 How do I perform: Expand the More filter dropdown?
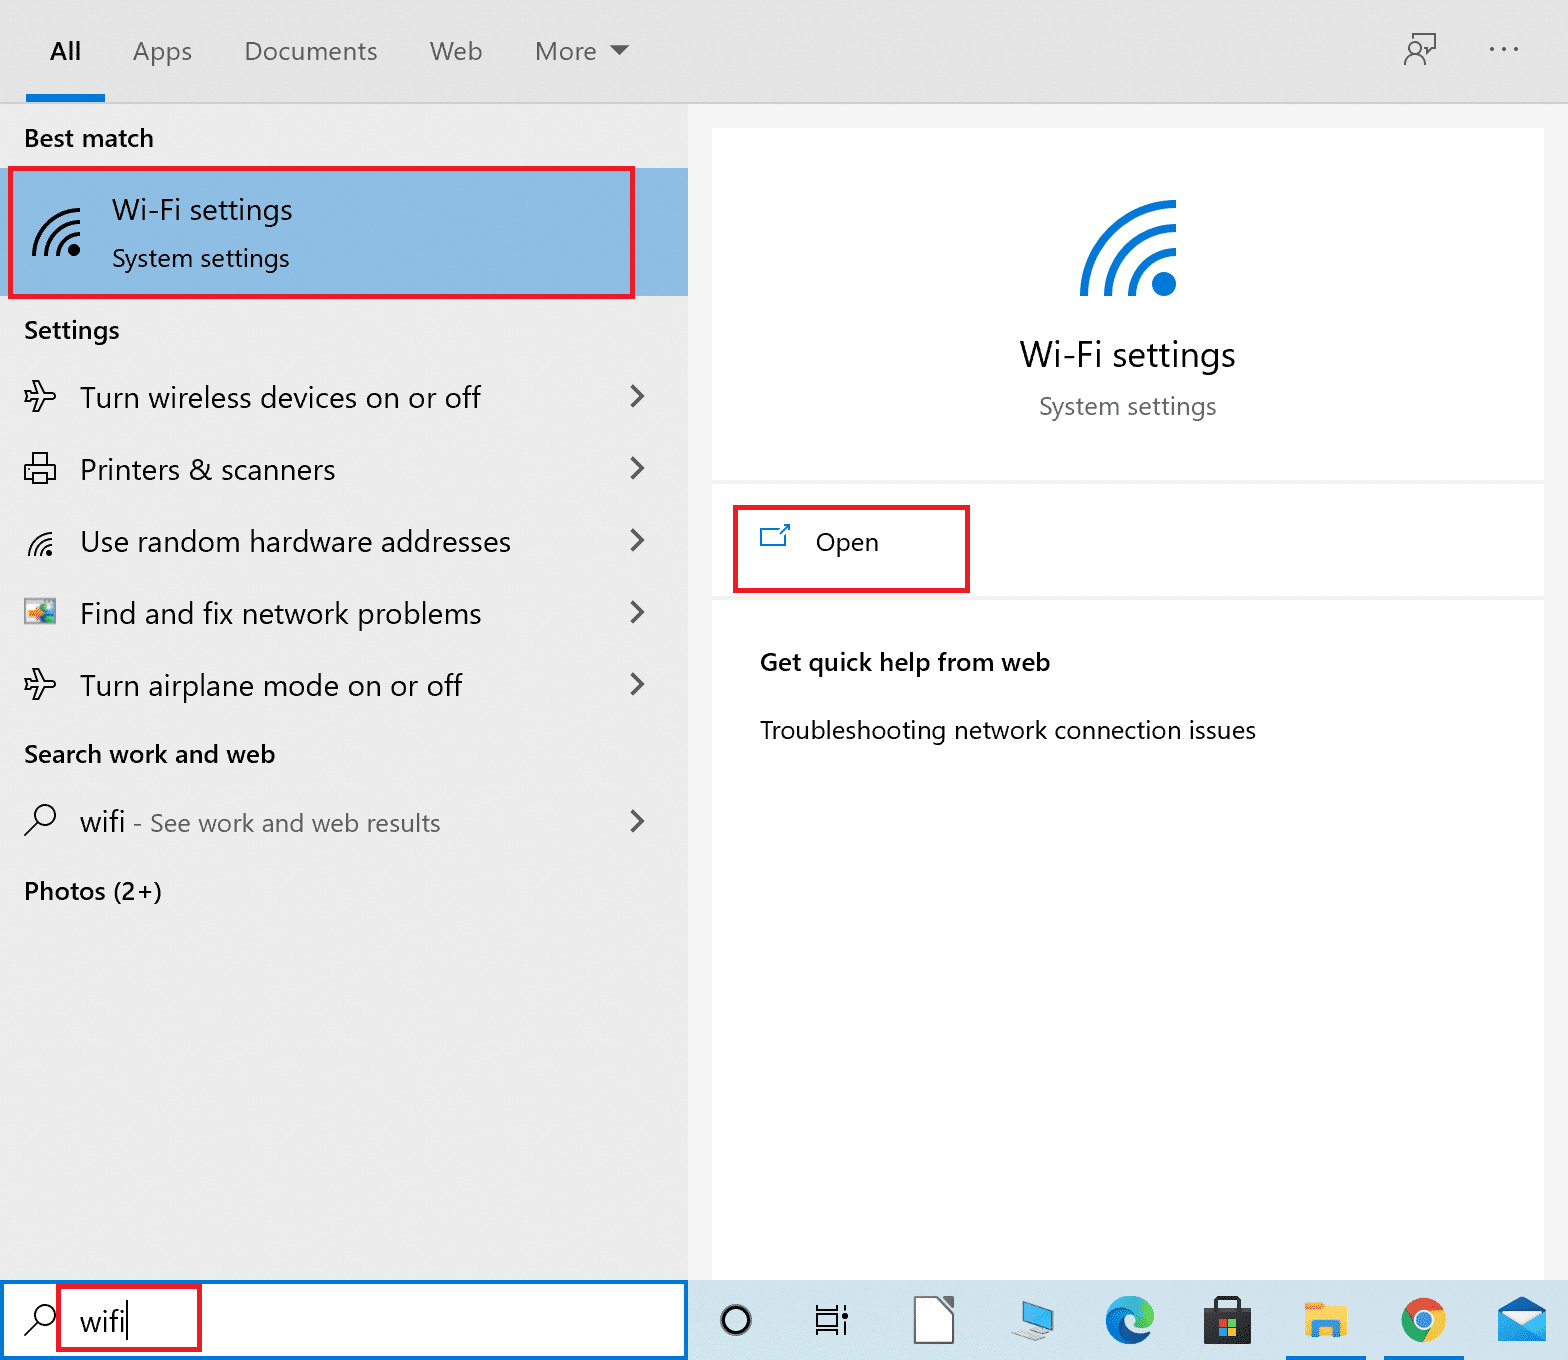[x=581, y=51]
